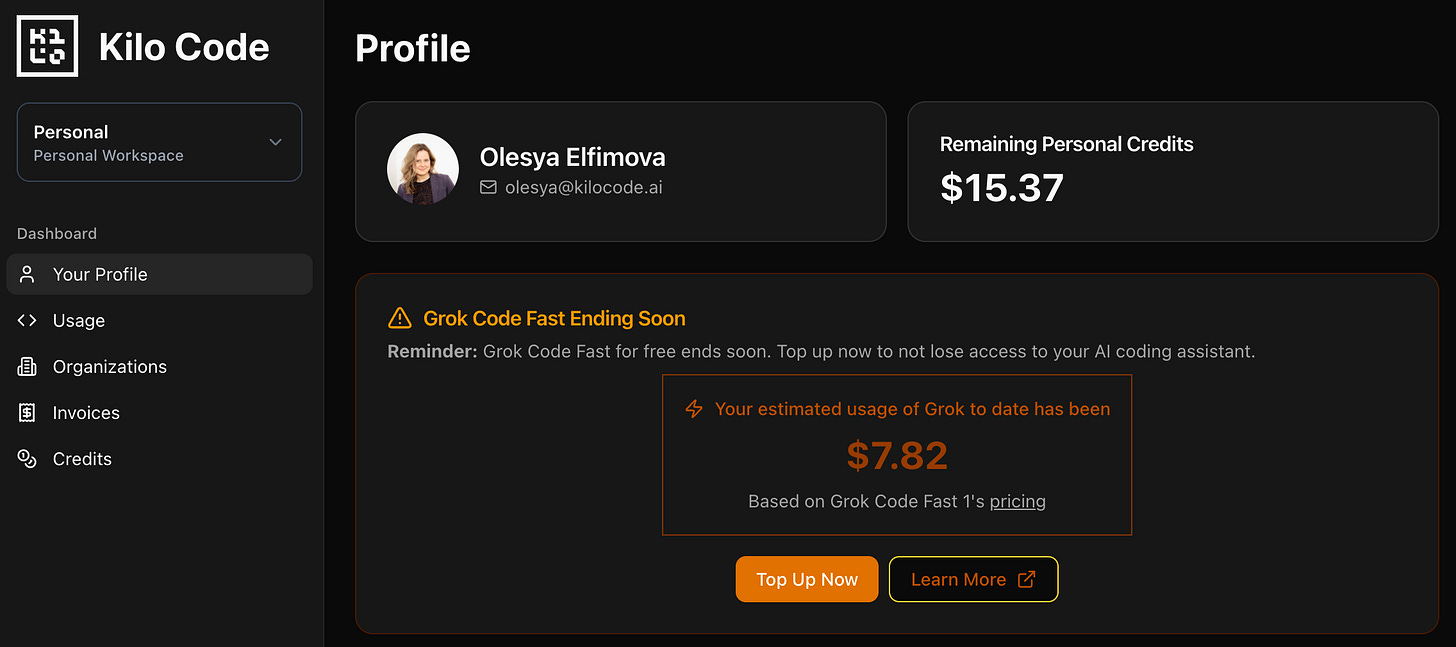Screen dimensions: 1456x647
Task: Click the Top Up Now button
Action: tap(807, 579)
